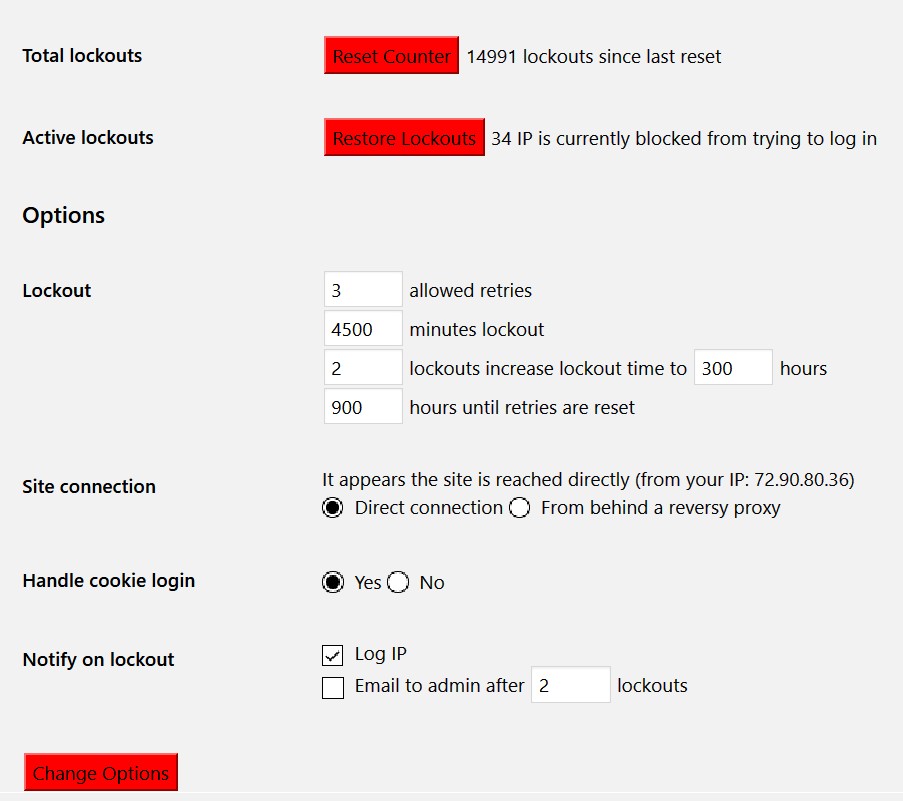Select the Direct connection radio button
The height and width of the screenshot is (801, 903).
tap(333, 508)
